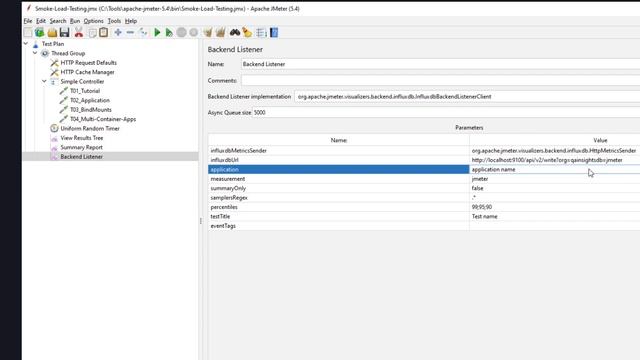Screen dimensions: 640x360
Task: Open the Templates icon in toolbar
Action: (x=40, y=33)
